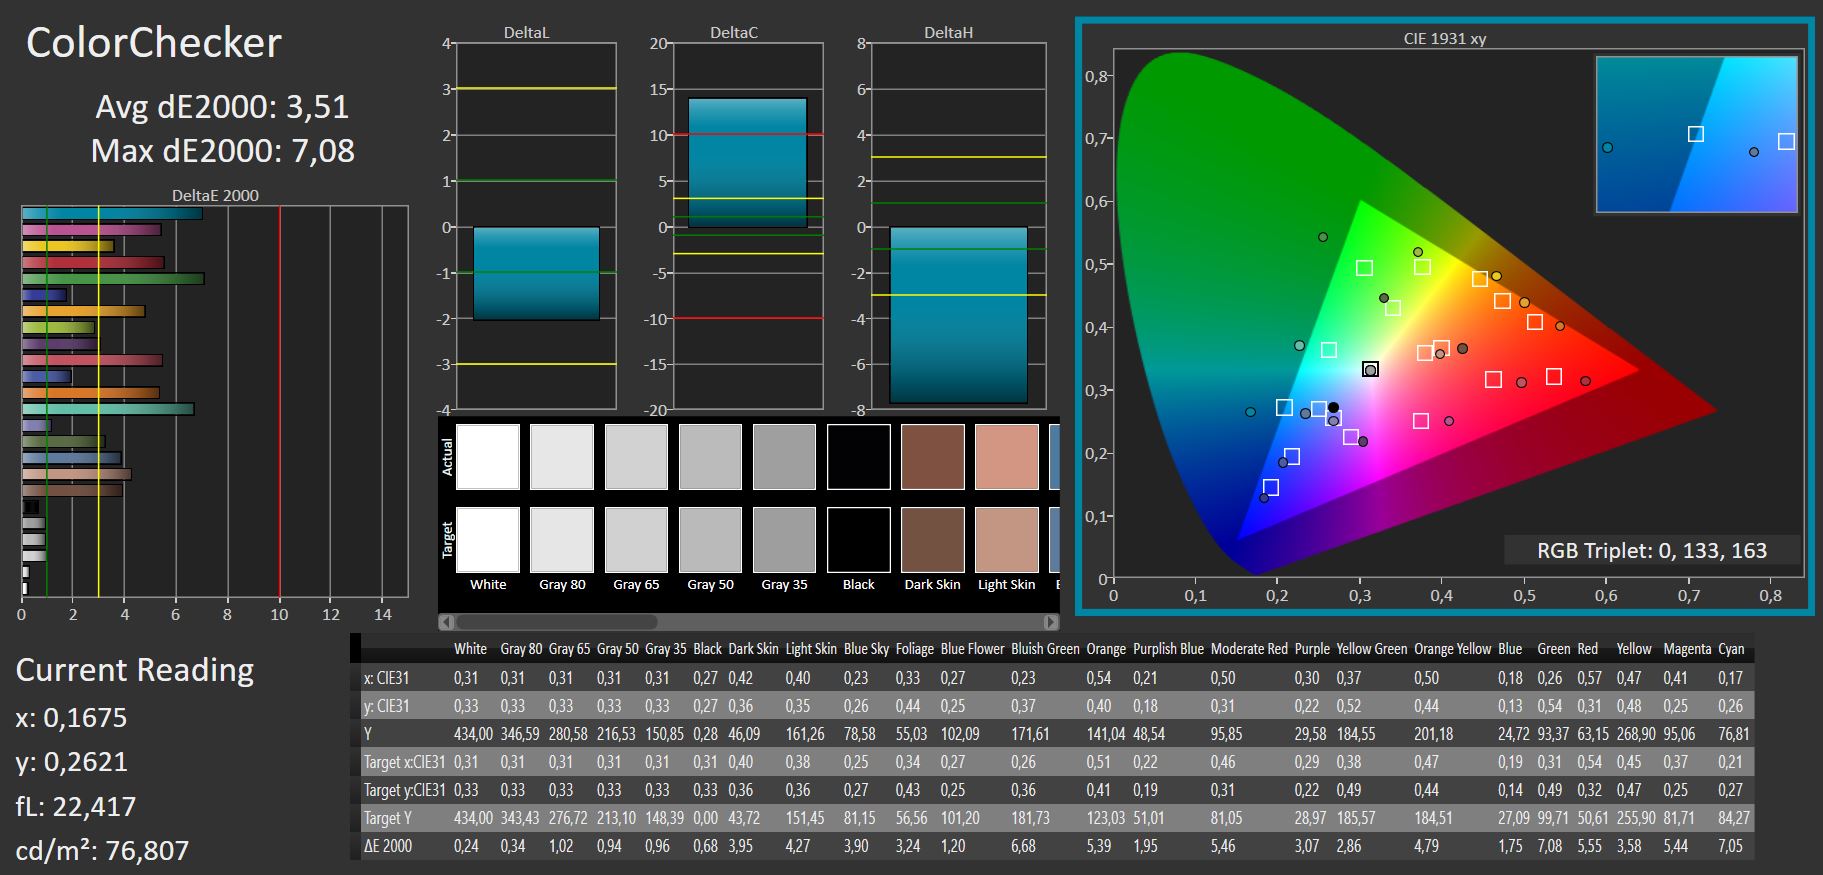The image size is (1823, 875).
Task: Click the 'Target y:CIE31' row label
Action: click(404, 790)
